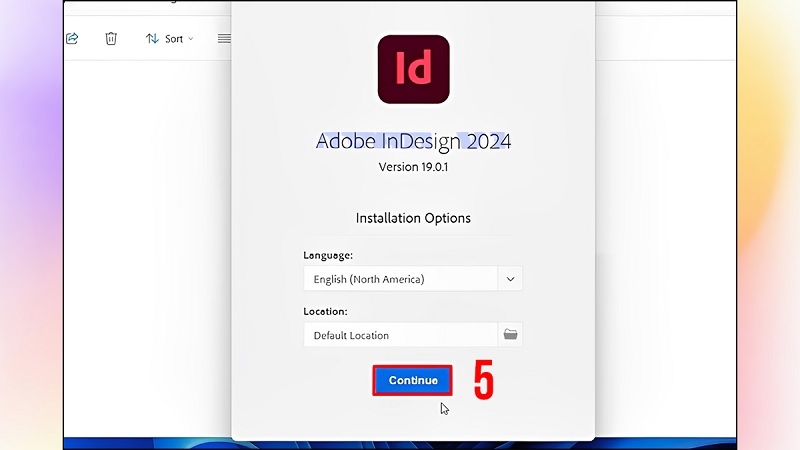Click the Adobe InDesign 2024 title
800x450 pixels.
(x=413, y=141)
